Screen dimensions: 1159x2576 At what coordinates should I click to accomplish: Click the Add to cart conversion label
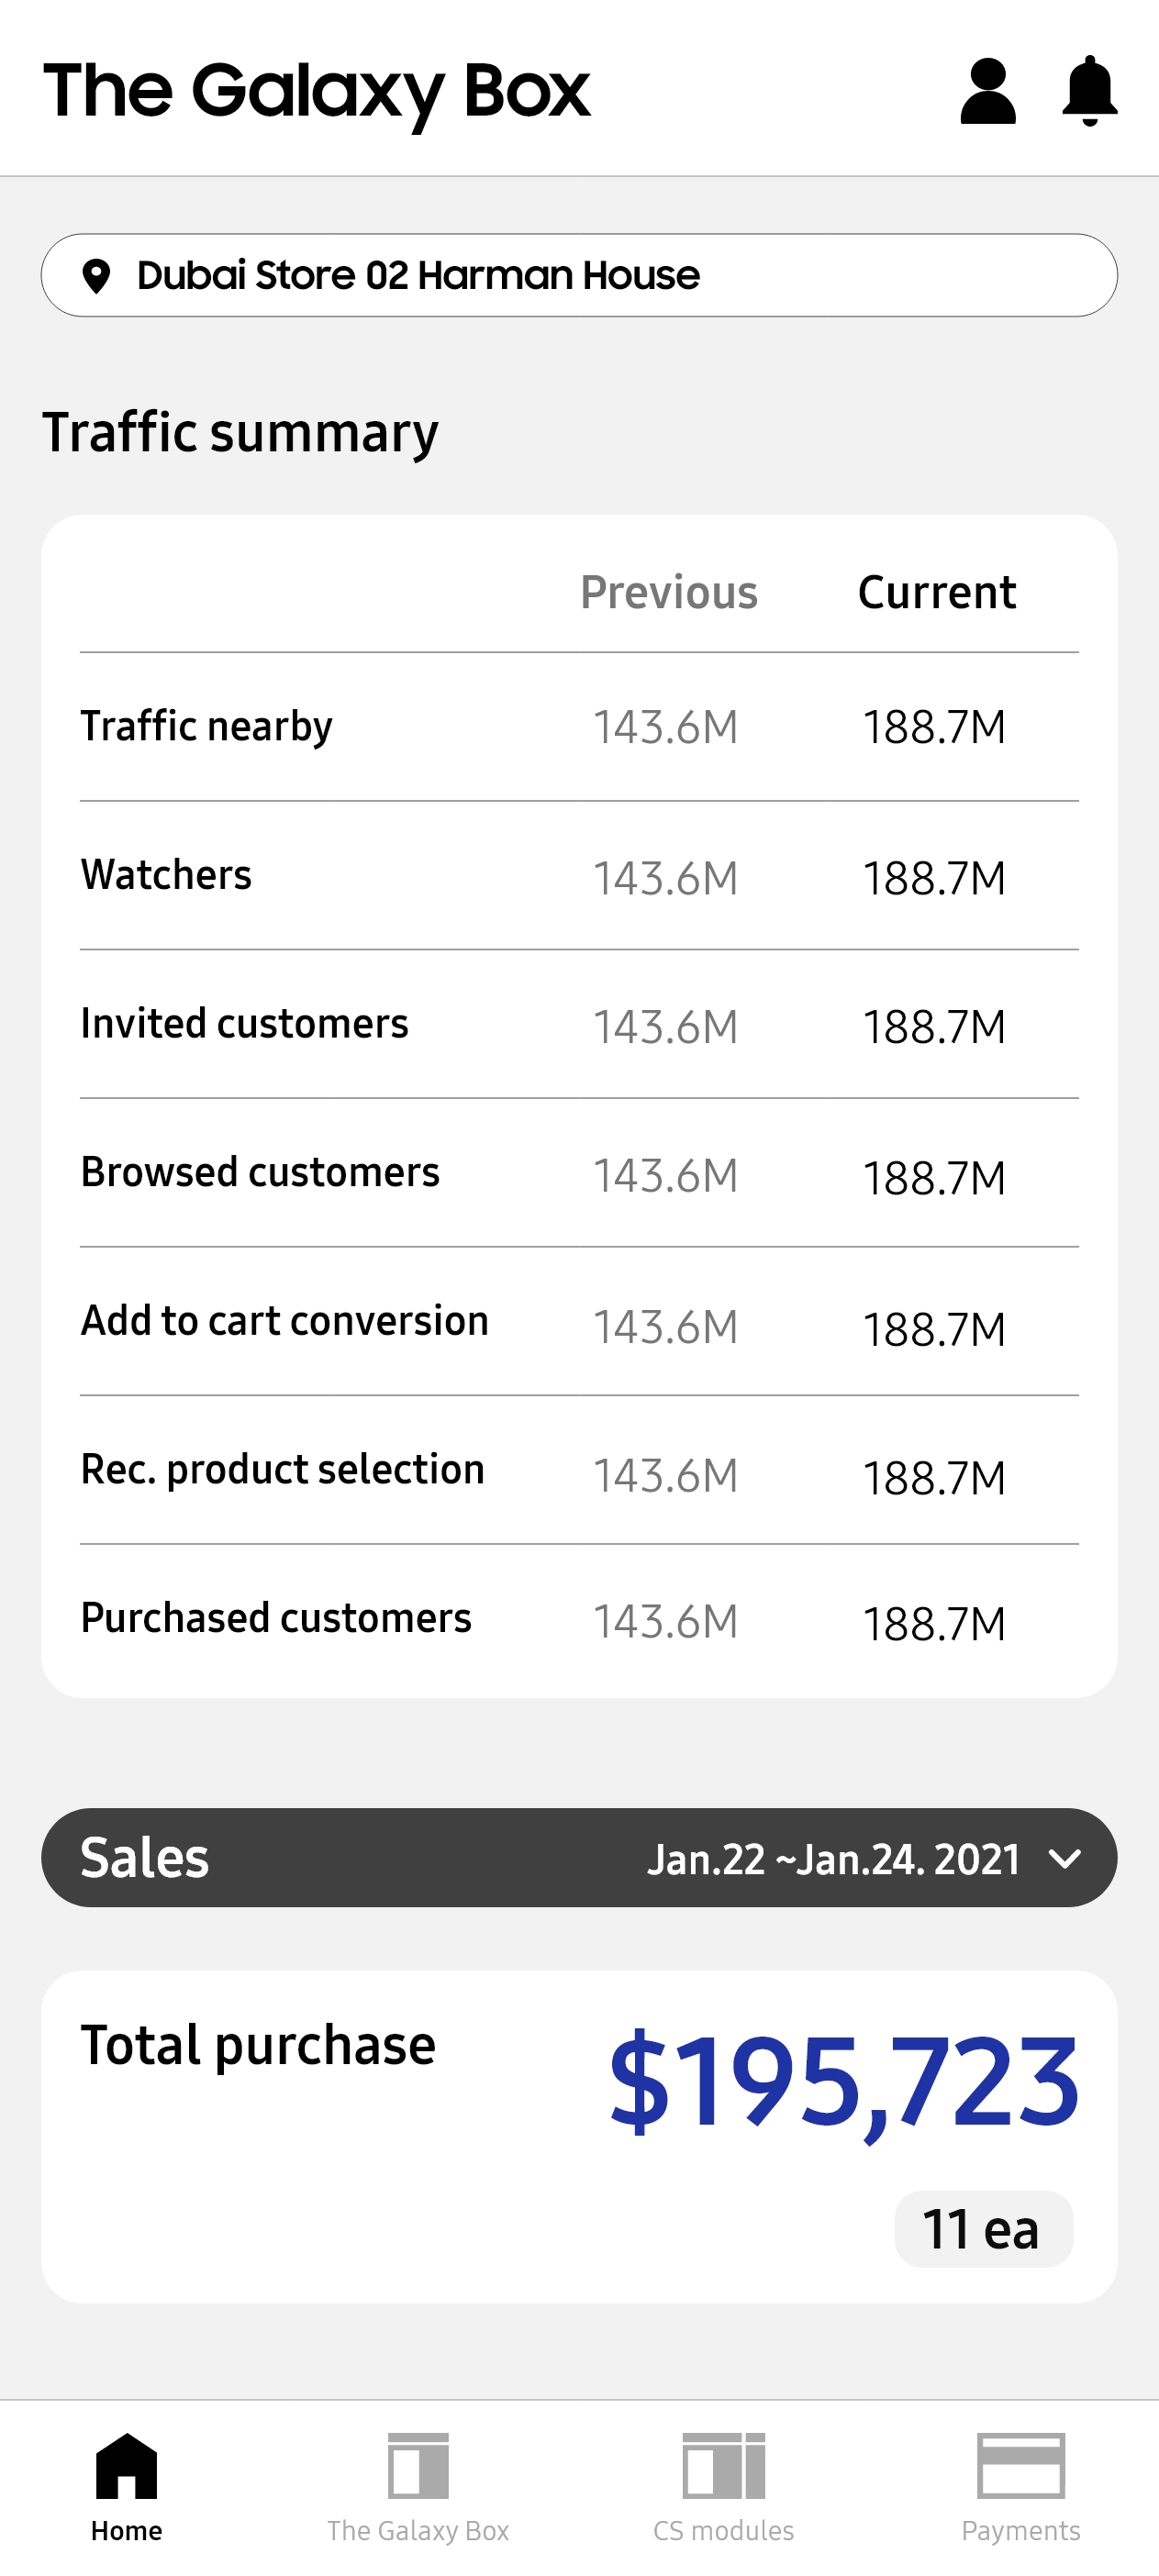tap(285, 1321)
